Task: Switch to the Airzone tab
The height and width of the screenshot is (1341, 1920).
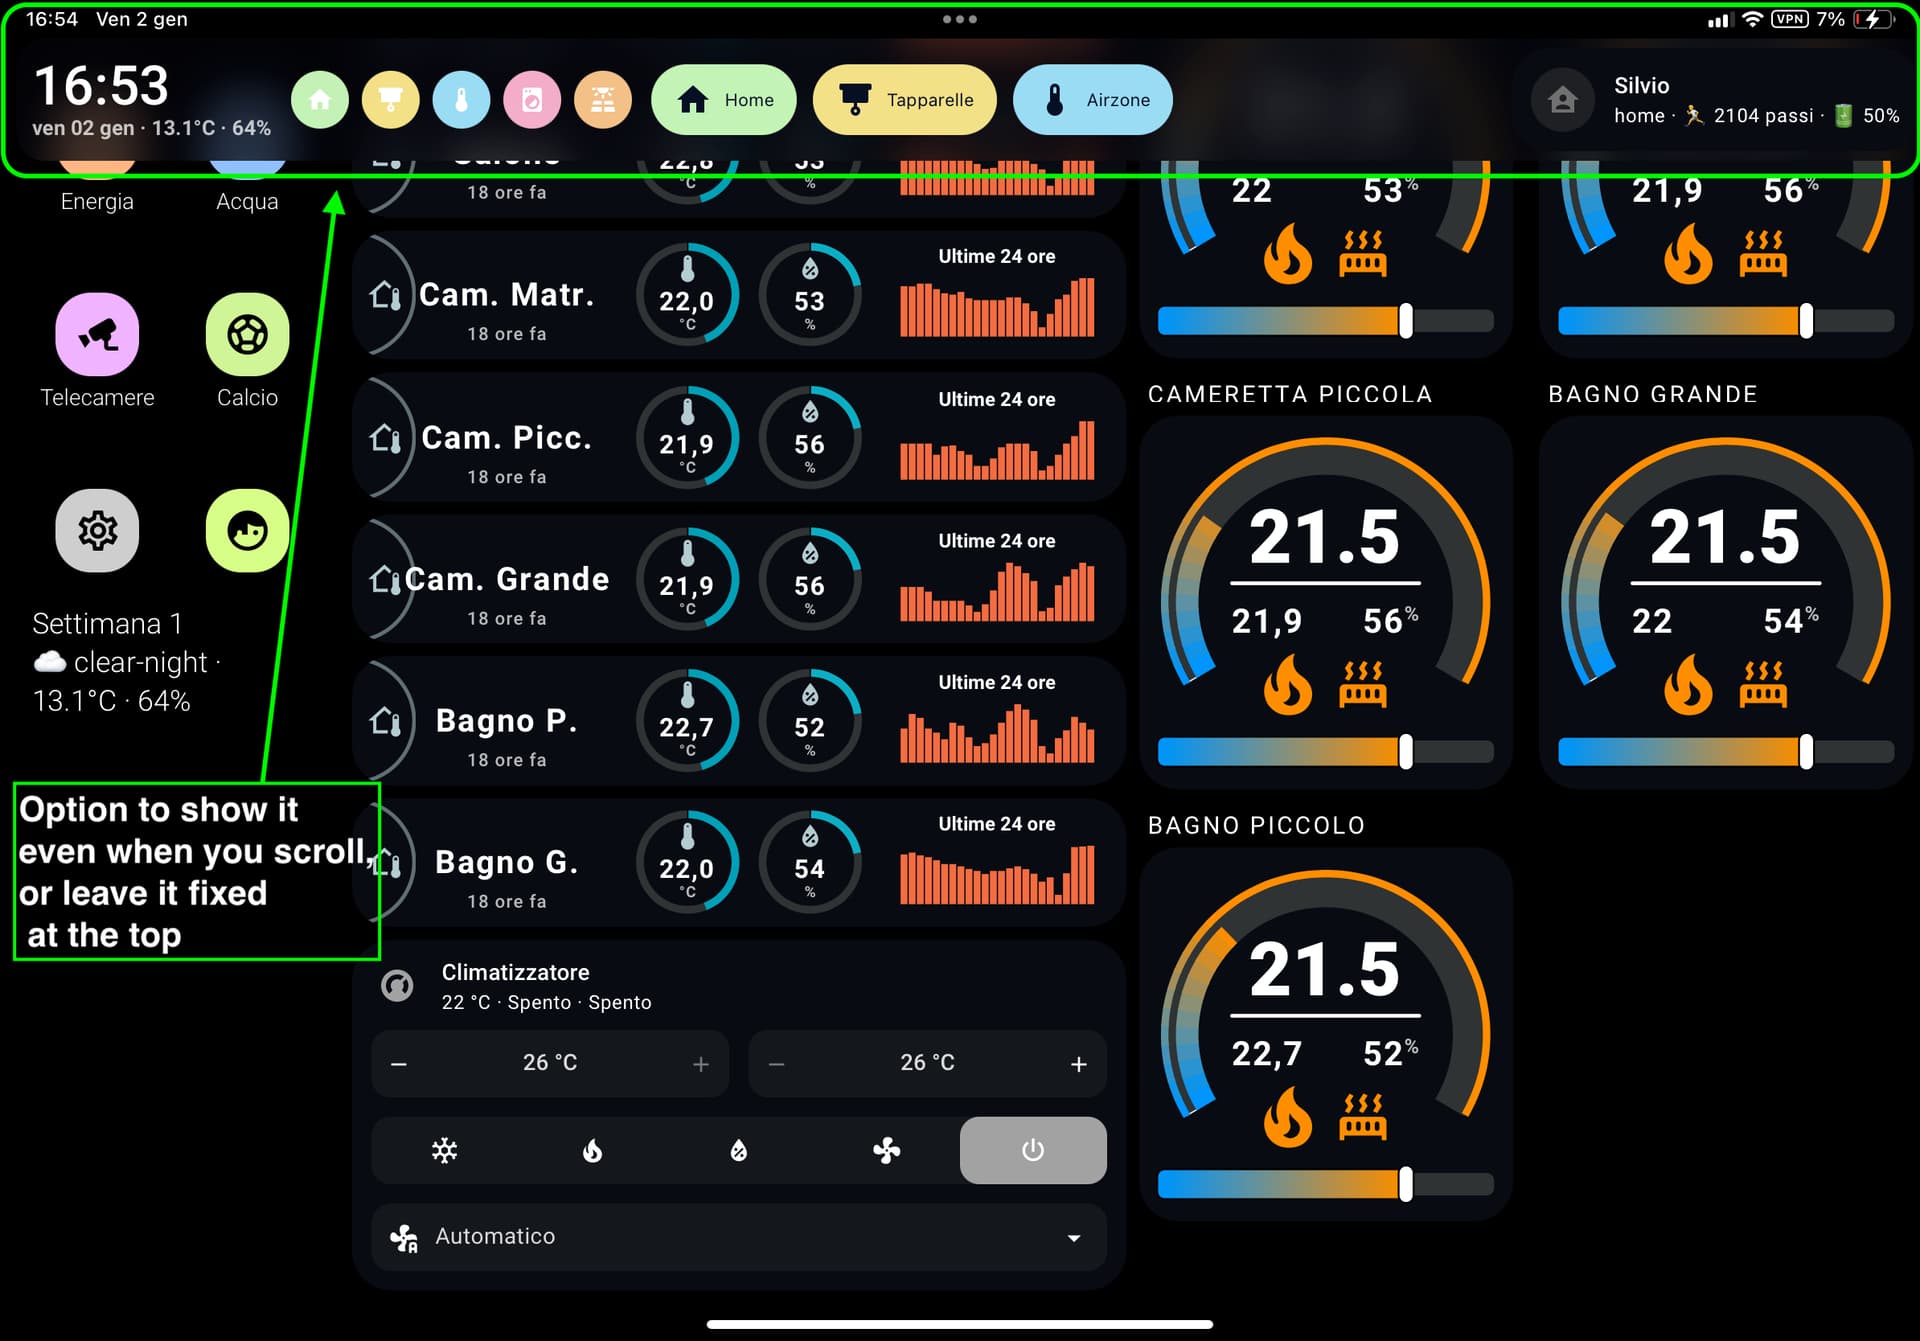Action: point(1092,100)
